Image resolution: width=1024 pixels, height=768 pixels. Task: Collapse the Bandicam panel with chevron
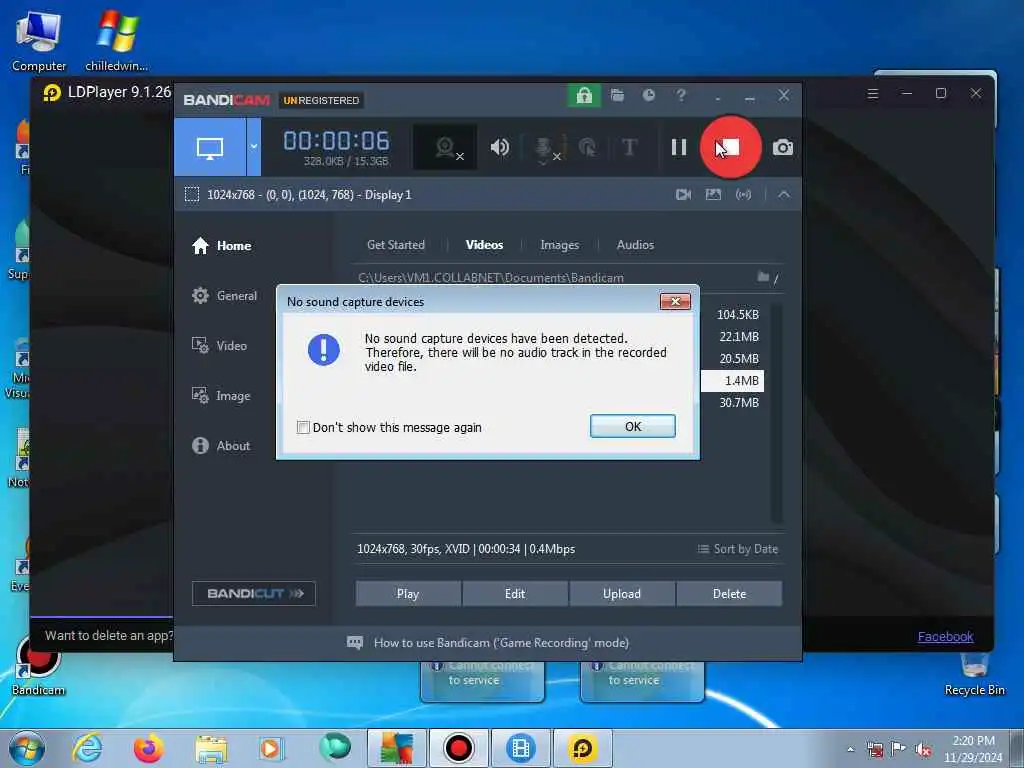tap(784, 195)
